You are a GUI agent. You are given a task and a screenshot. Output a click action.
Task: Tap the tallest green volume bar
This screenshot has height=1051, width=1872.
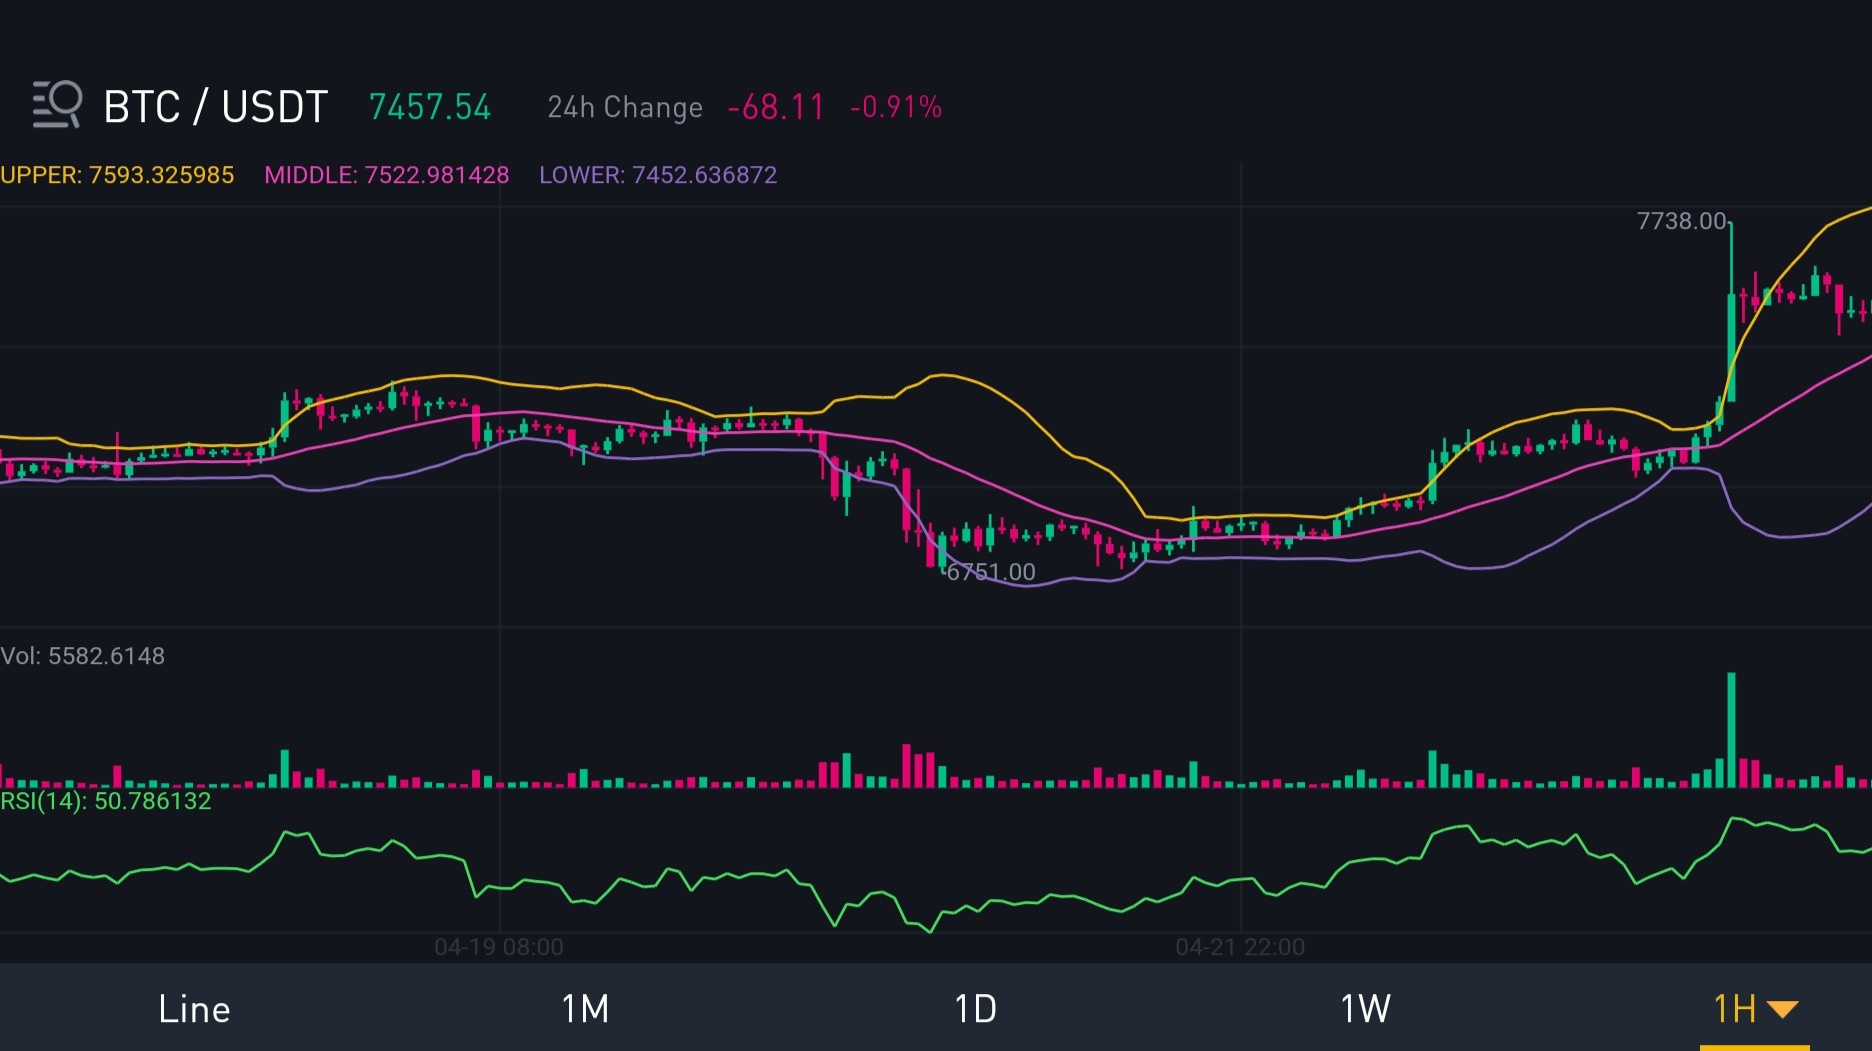[1731, 730]
